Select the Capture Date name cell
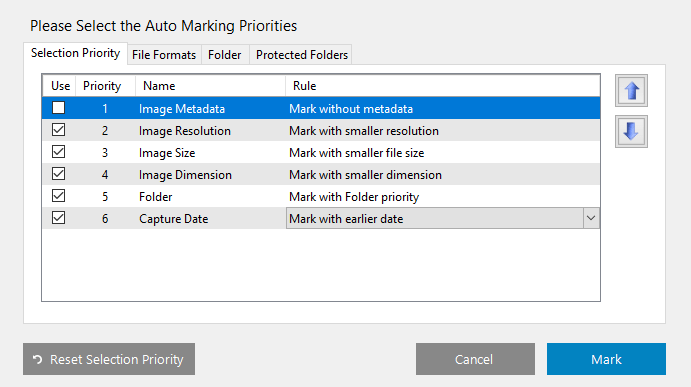The width and height of the screenshot is (691, 387). tap(210, 219)
